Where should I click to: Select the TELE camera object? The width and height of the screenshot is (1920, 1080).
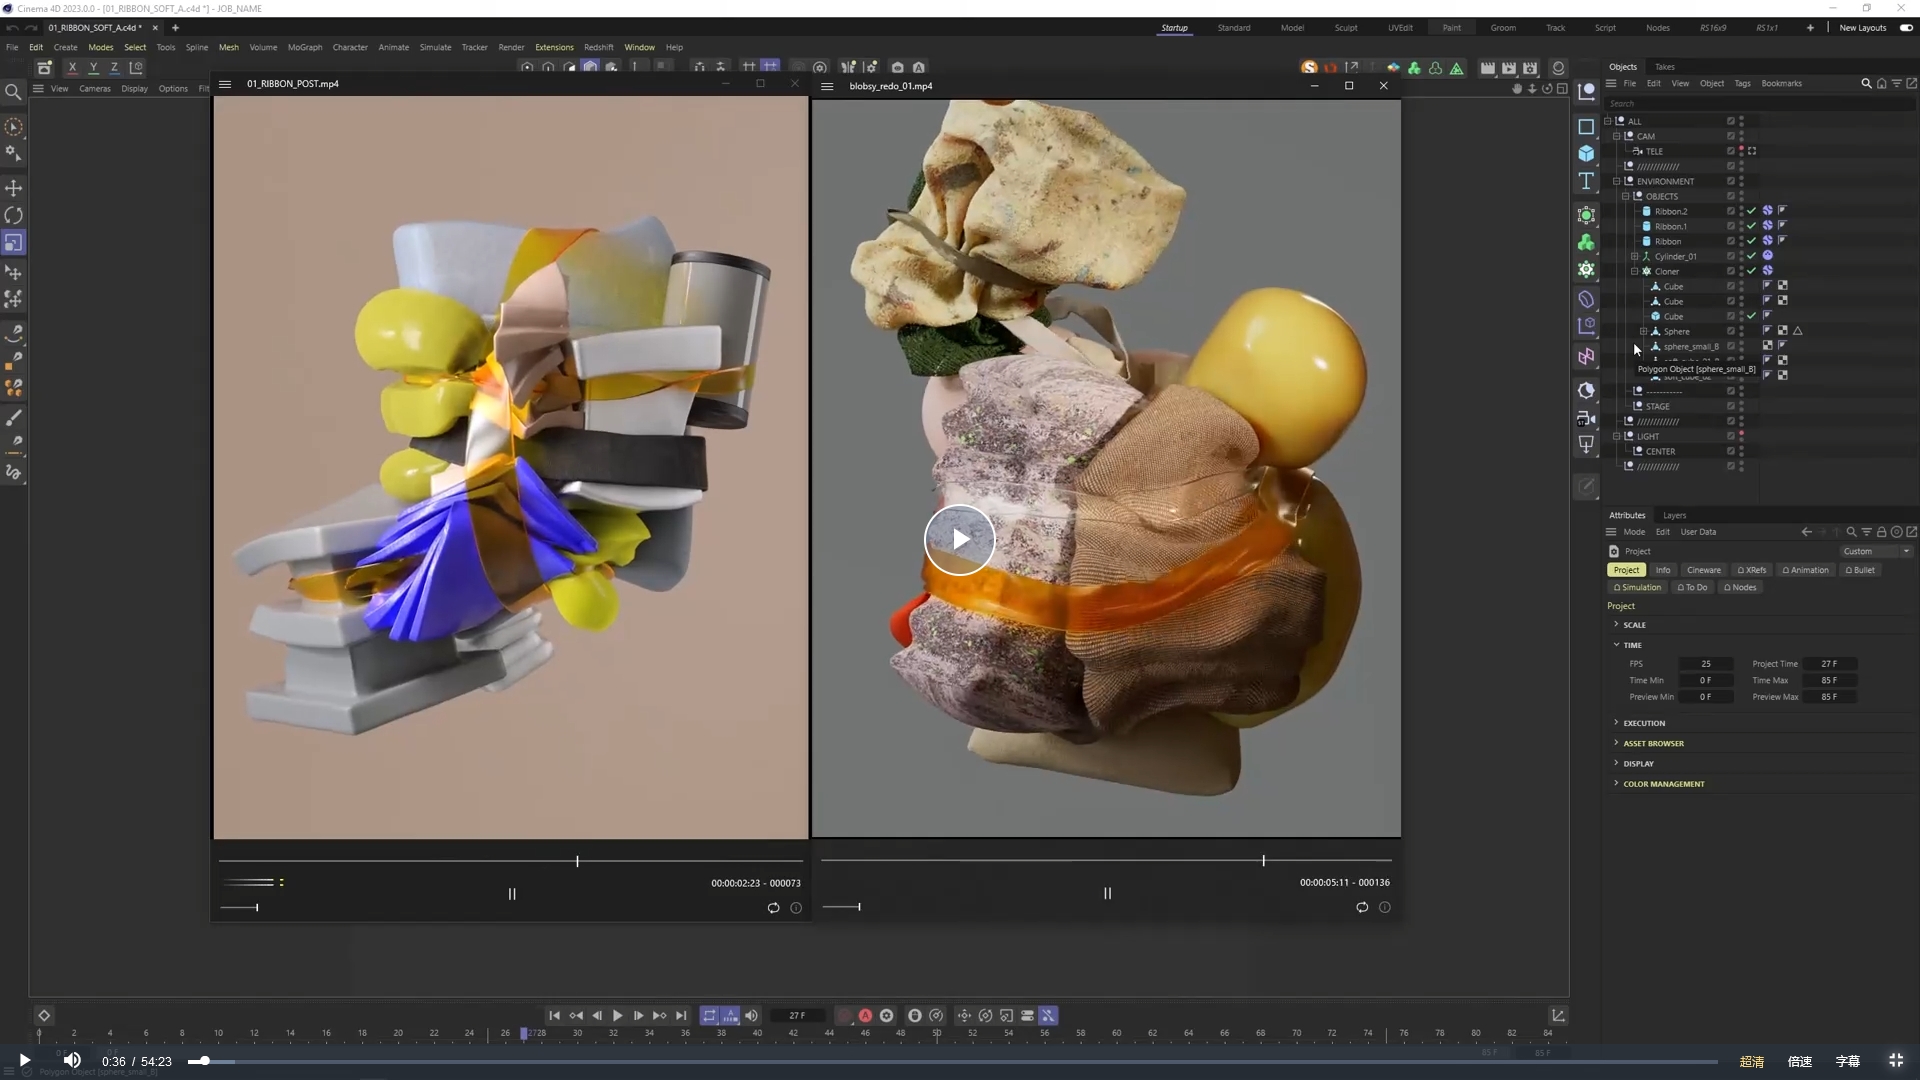click(x=1654, y=151)
